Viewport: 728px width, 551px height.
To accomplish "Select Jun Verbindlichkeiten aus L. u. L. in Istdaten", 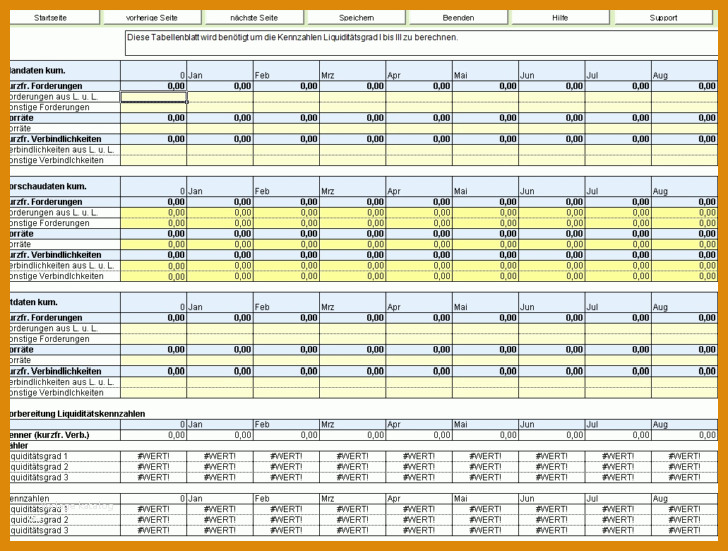I will click(552, 382).
